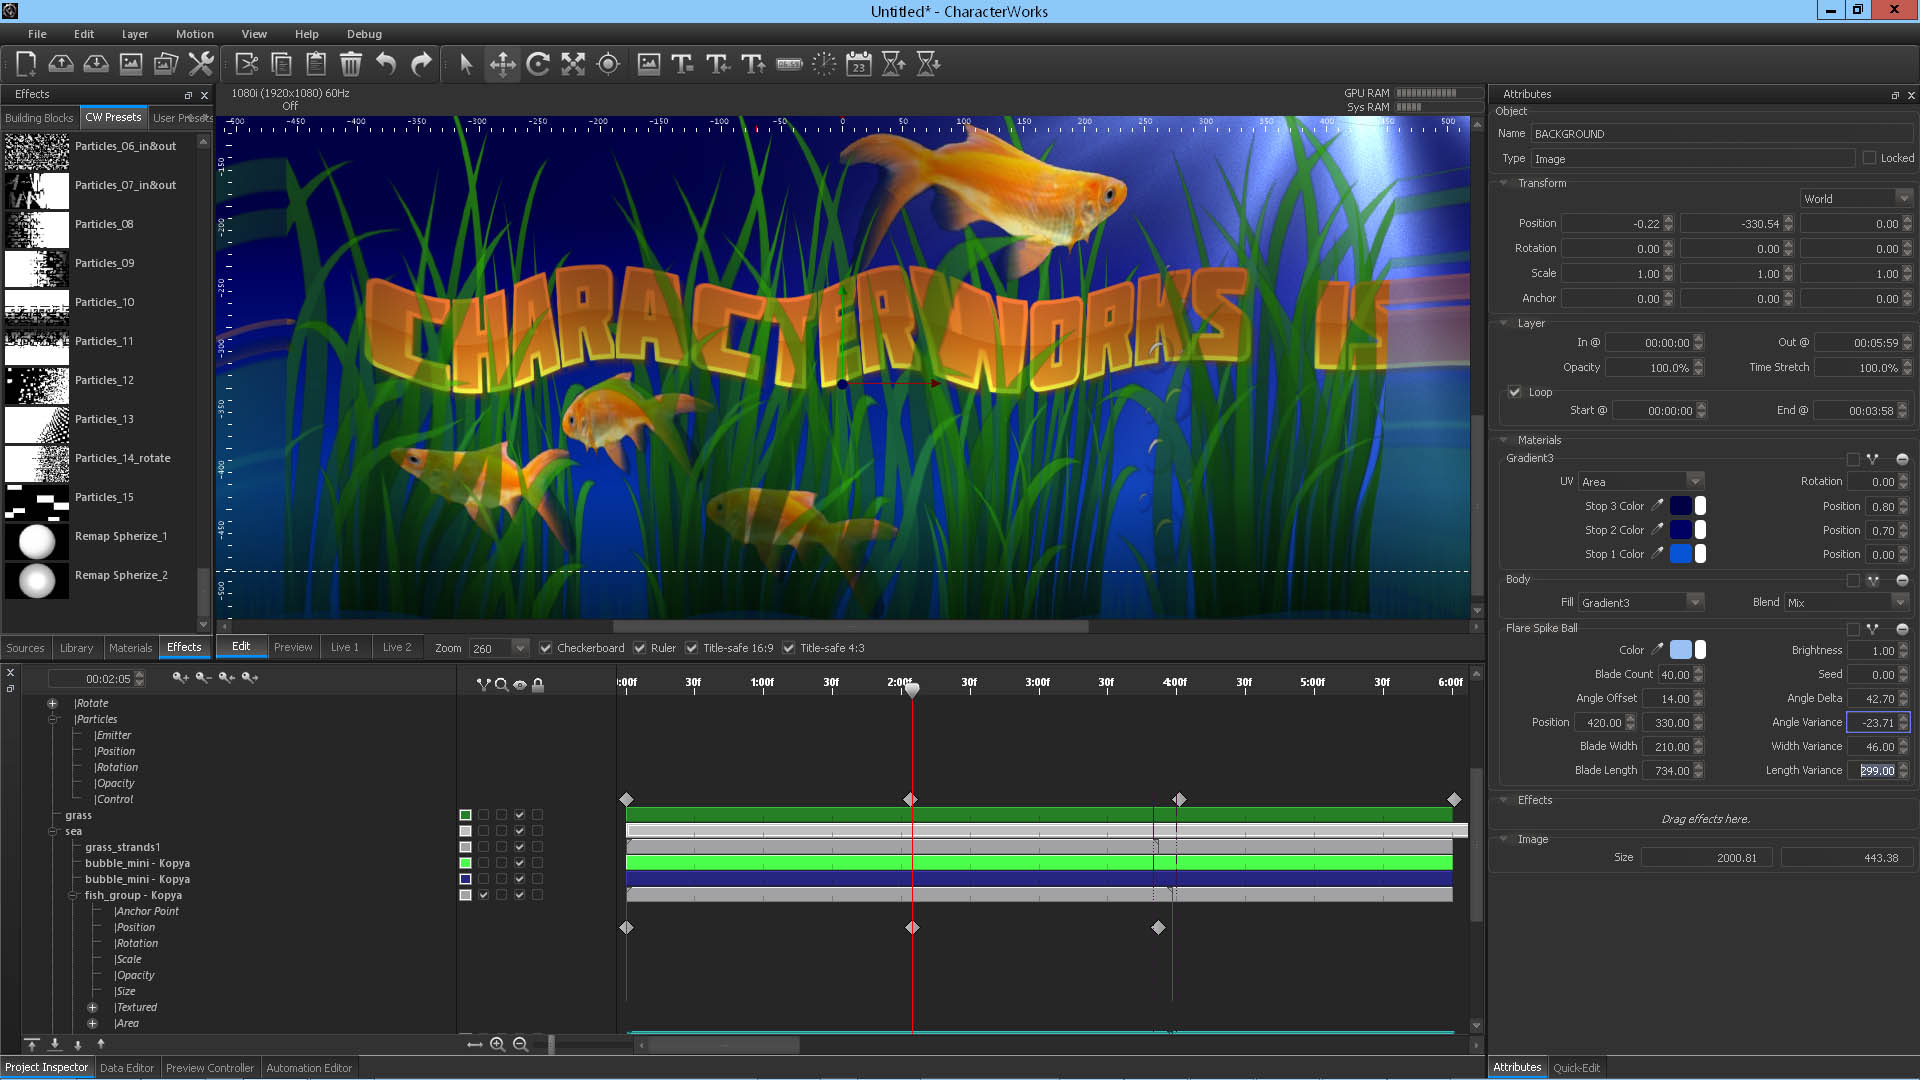Toggle the Checkerboard checkbox
1920x1080 pixels.
(546, 648)
